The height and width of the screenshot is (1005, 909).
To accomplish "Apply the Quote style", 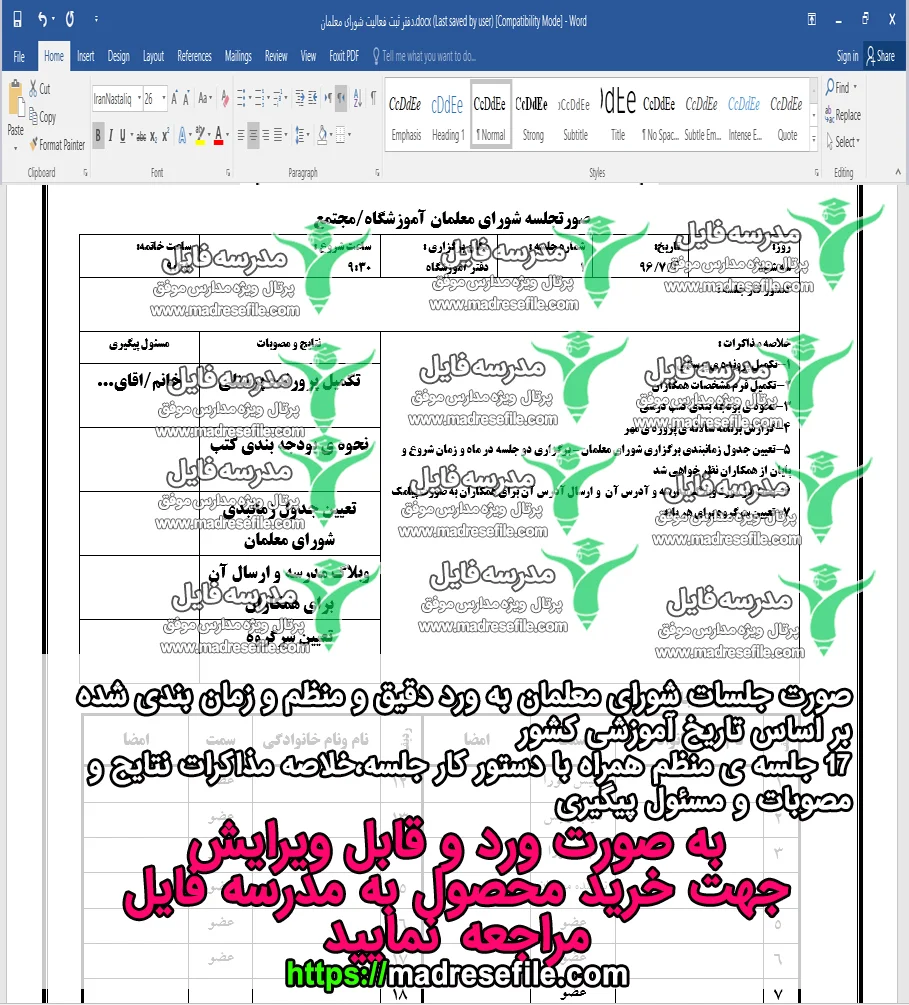I will tap(787, 115).
